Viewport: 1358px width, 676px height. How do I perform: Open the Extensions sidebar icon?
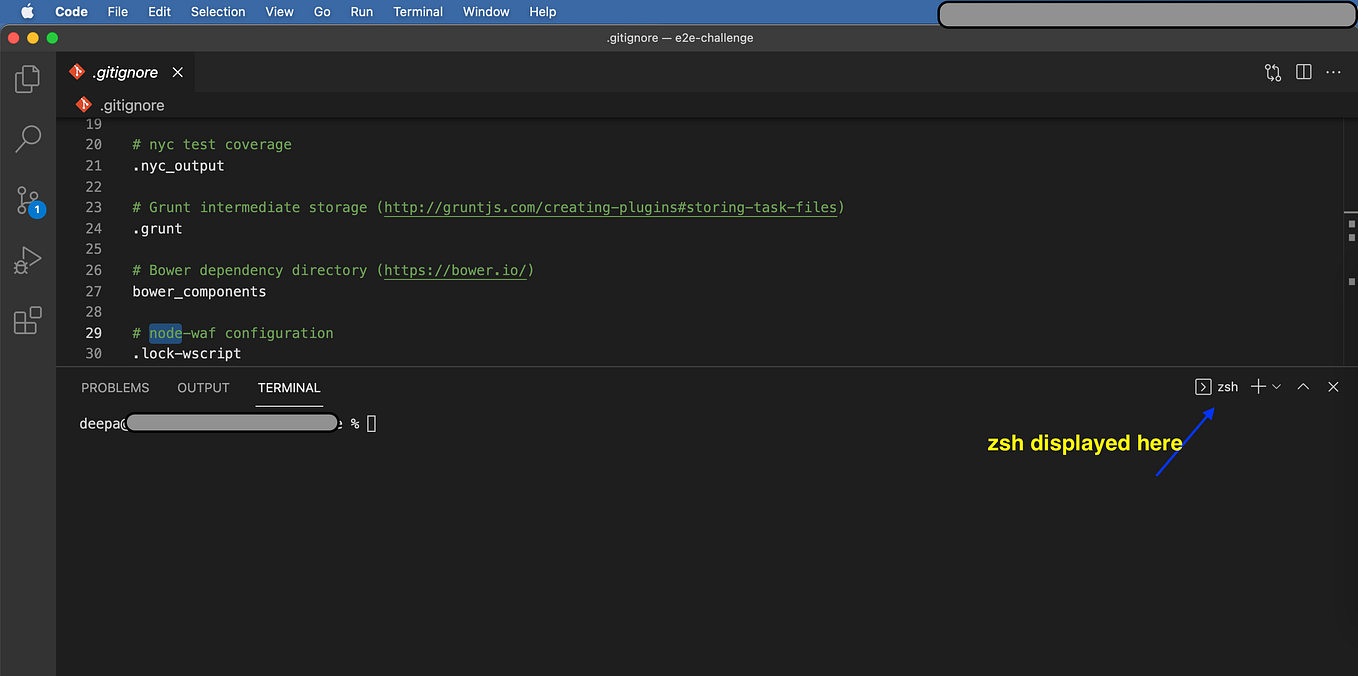pos(27,319)
